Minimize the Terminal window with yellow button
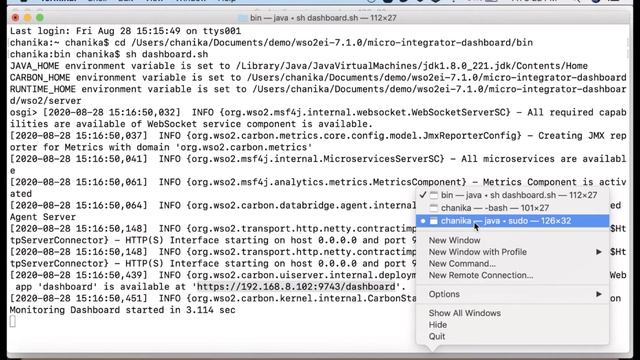Image resolution: width=640 pixels, height=360 pixels. coord(27,18)
